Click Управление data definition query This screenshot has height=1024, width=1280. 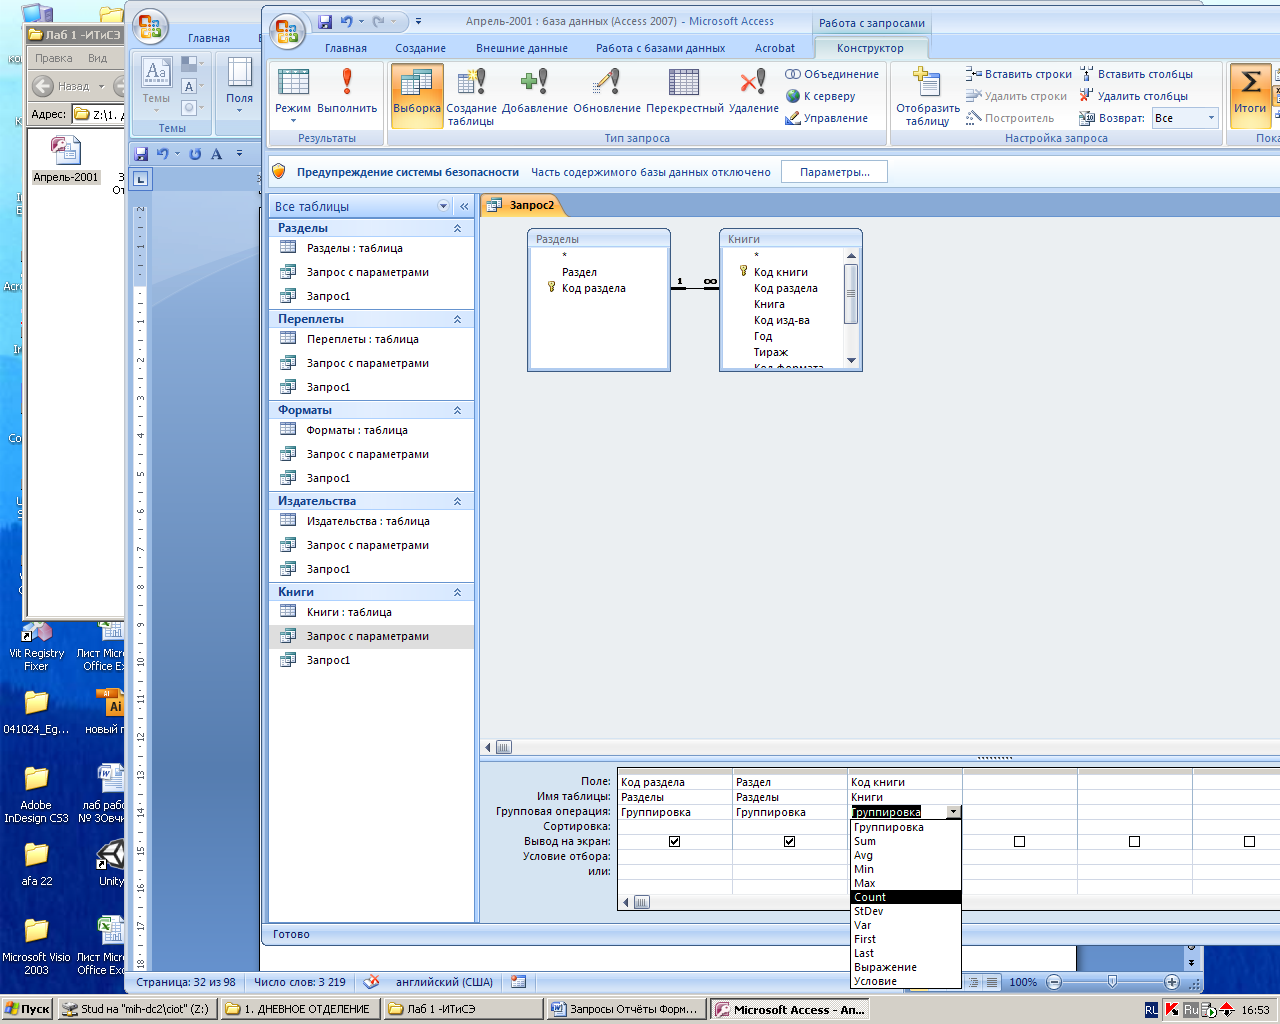(827, 118)
